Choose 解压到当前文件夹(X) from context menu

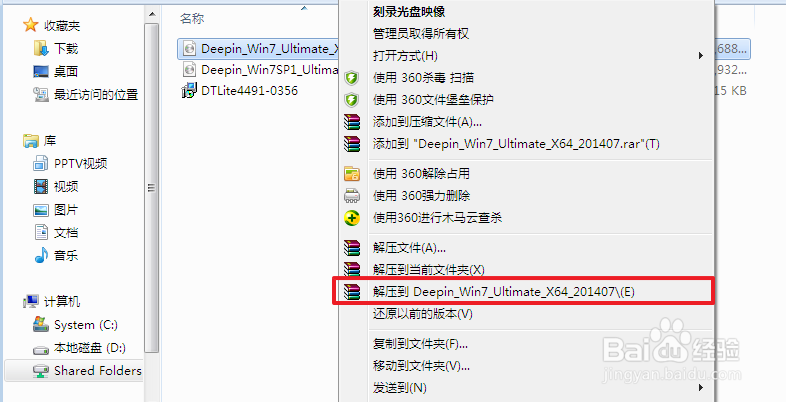(x=429, y=270)
